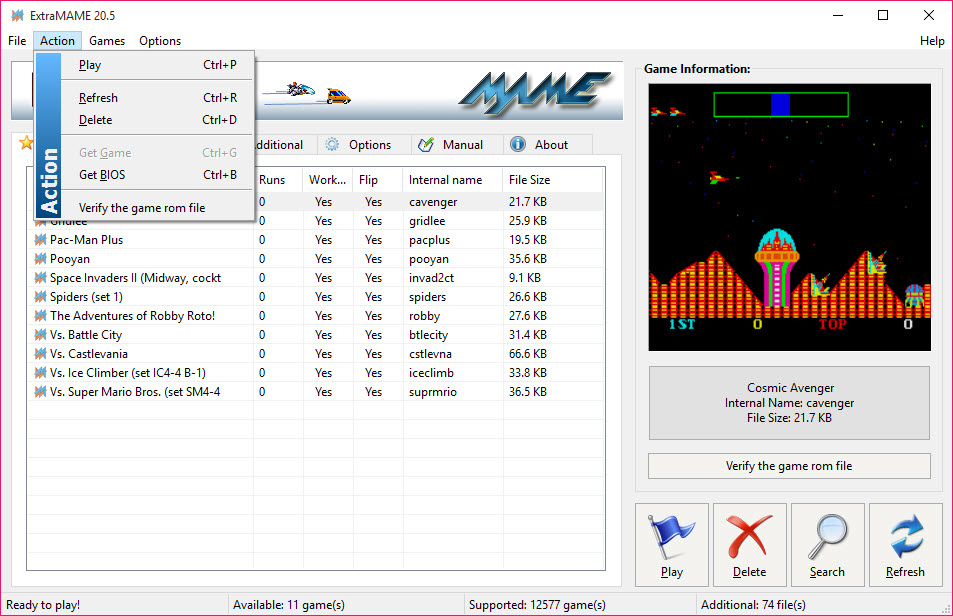The height and width of the screenshot is (616, 953).
Task: Click the icon beside The Adventures of Robby Roto!
Action: 41,316
